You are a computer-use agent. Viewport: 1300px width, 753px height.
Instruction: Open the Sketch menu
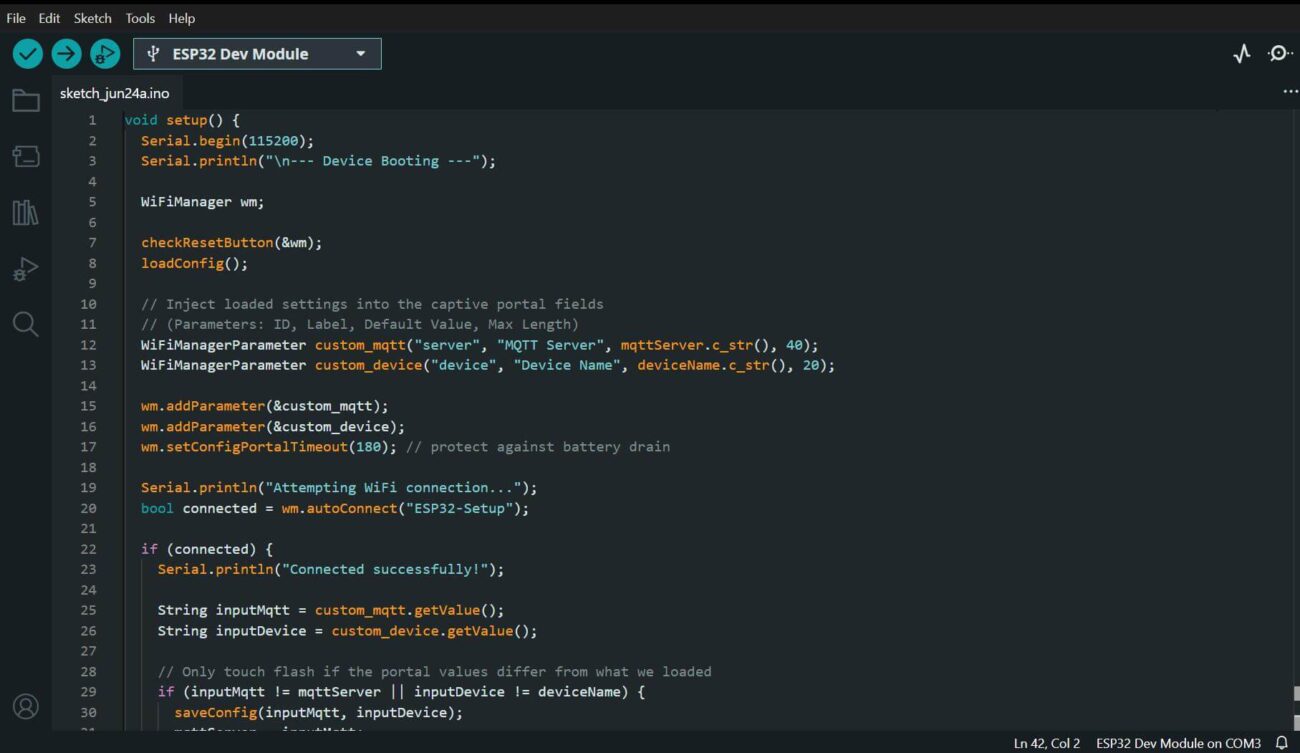click(93, 18)
